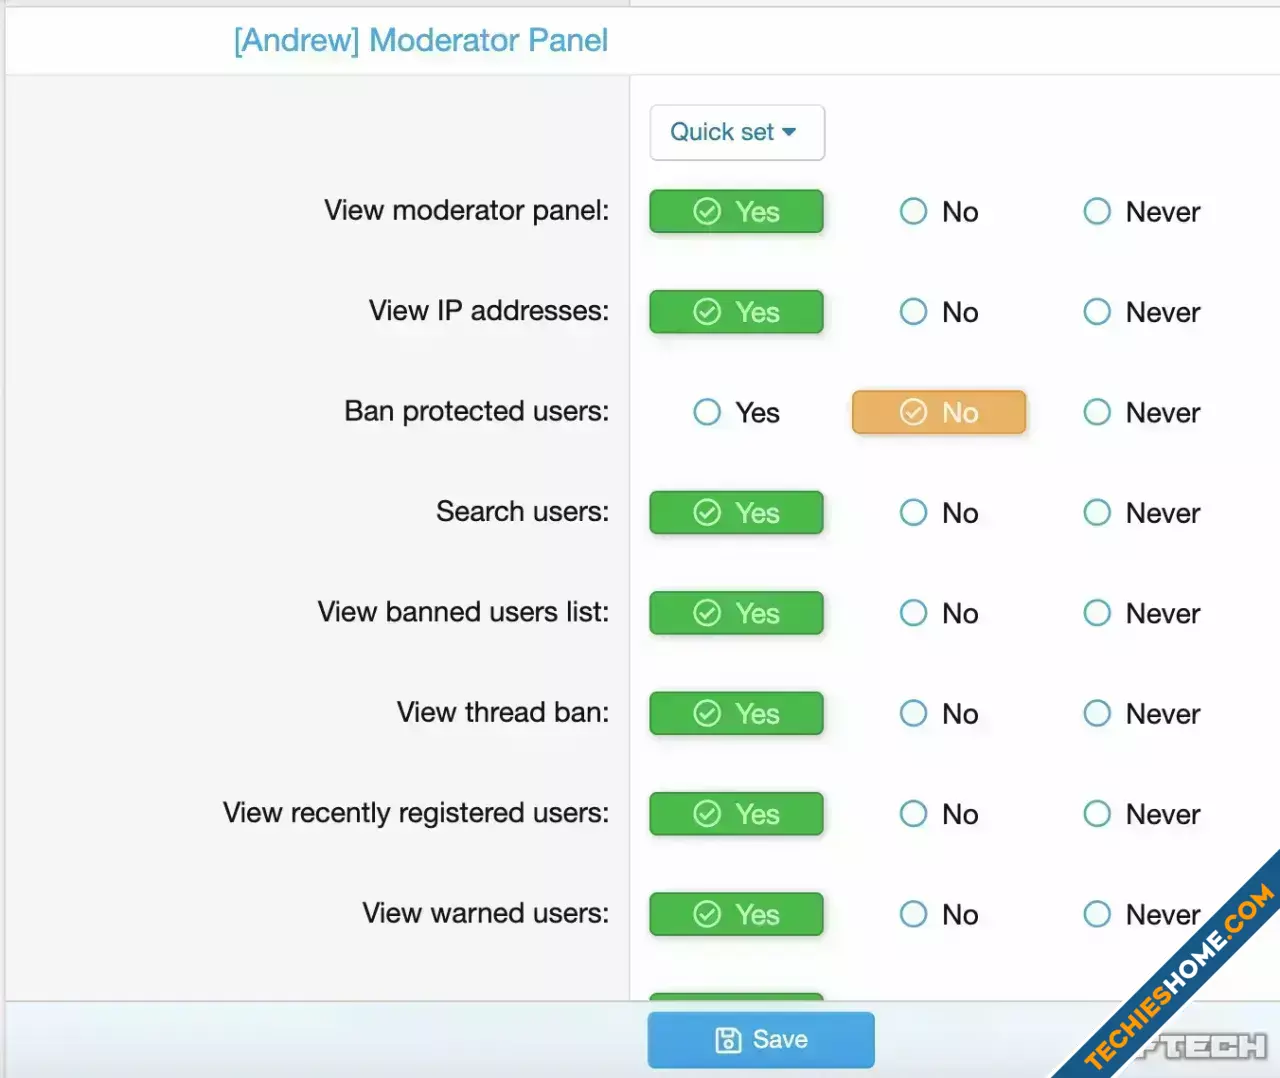Screen dimensions: 1280x1078
Task: Set Ban protected users to Yes
Action: tap(736, 412)
